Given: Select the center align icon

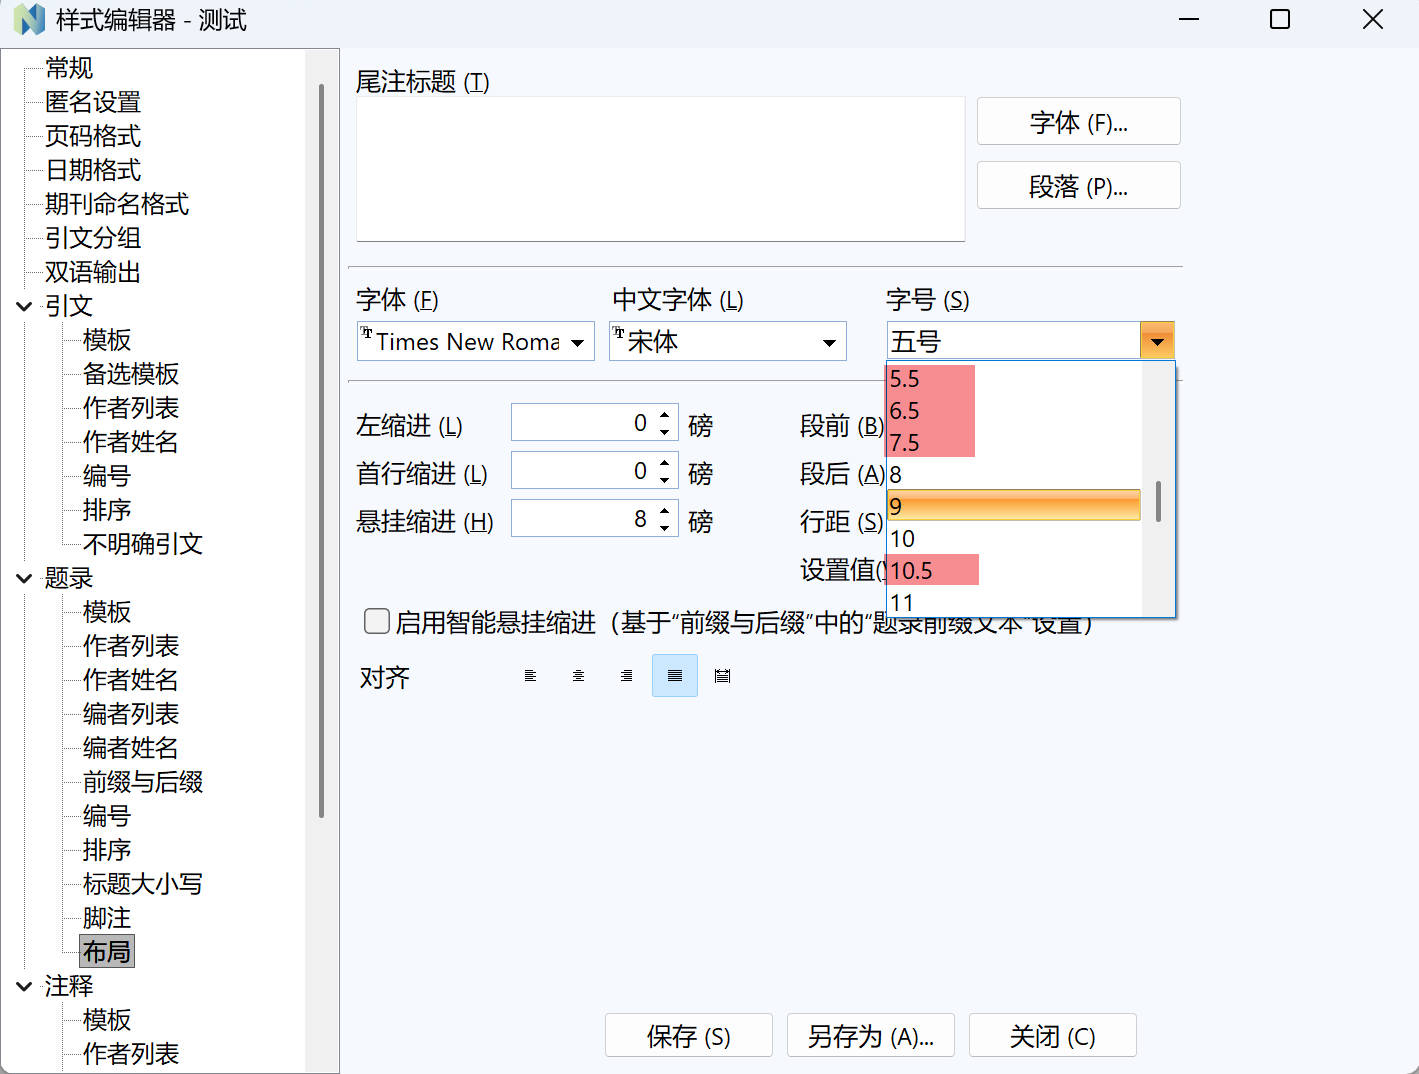Looking at the screenshot, I should pos(578,676).
